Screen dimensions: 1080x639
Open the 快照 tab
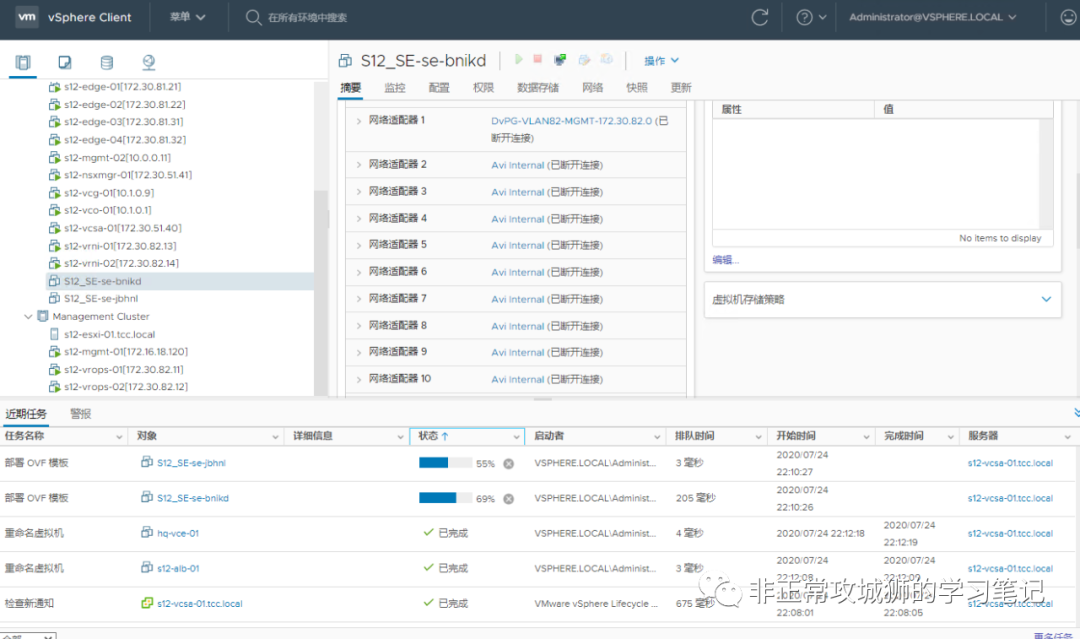(636, 87)
